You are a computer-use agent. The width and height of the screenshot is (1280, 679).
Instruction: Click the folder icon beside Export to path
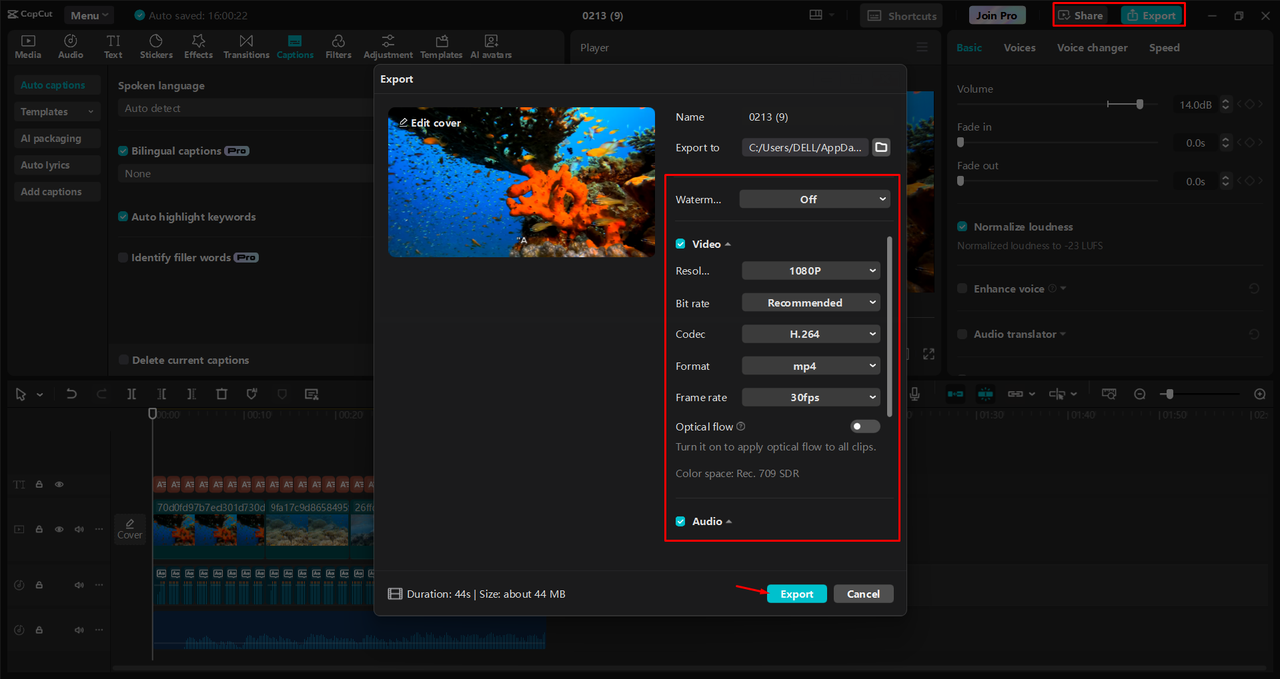click(881, 147)
